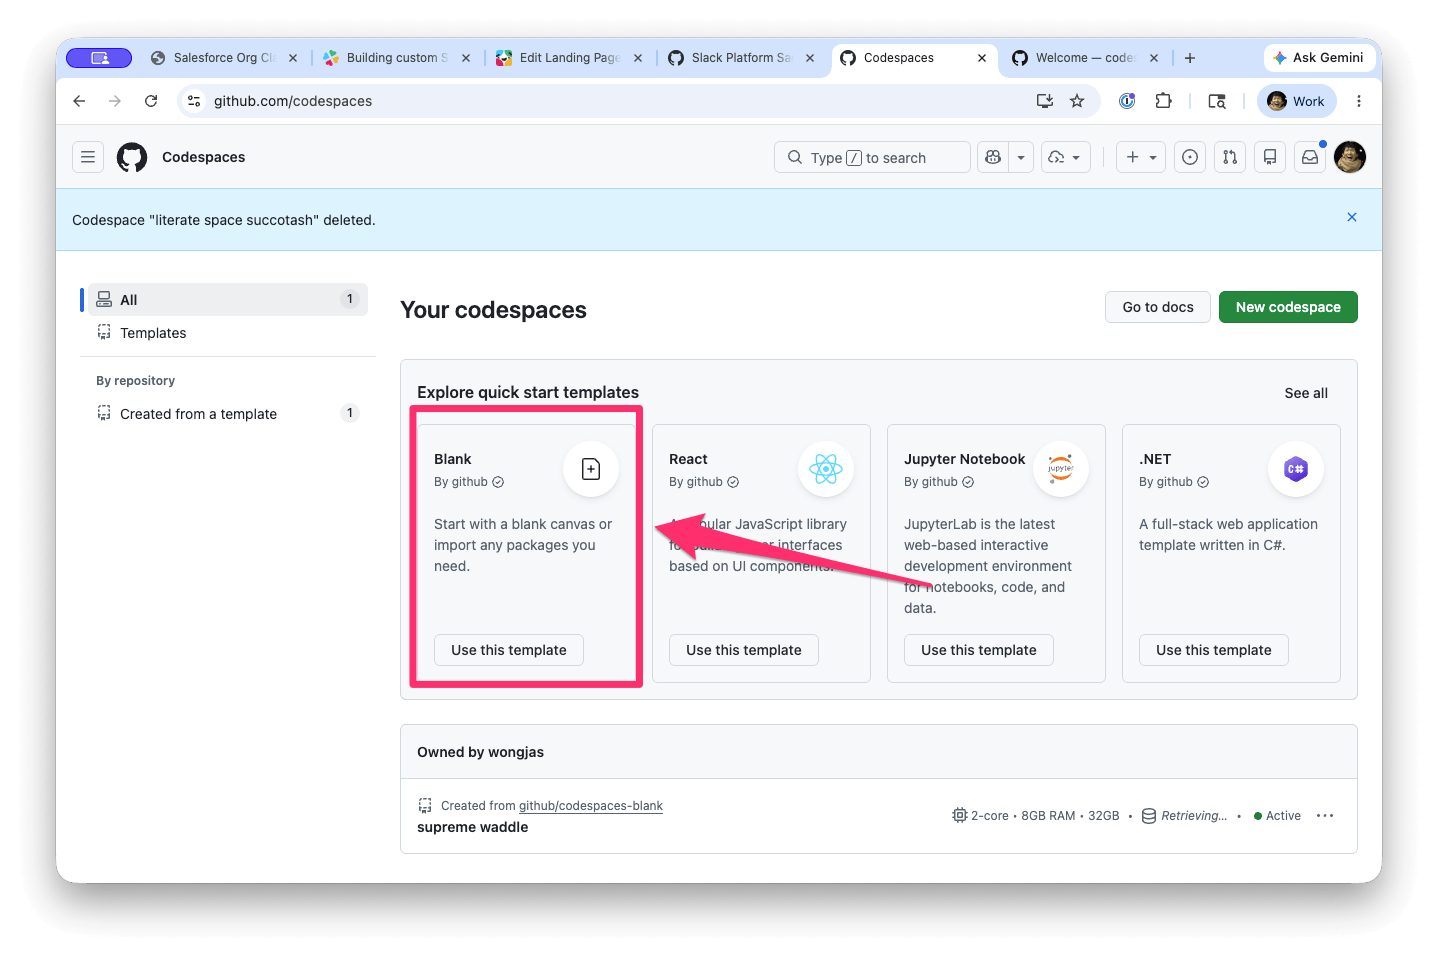1438x957 pixels.
Task: Open the Chrome three-dot menu
Action: click(x=1359, y=101)
